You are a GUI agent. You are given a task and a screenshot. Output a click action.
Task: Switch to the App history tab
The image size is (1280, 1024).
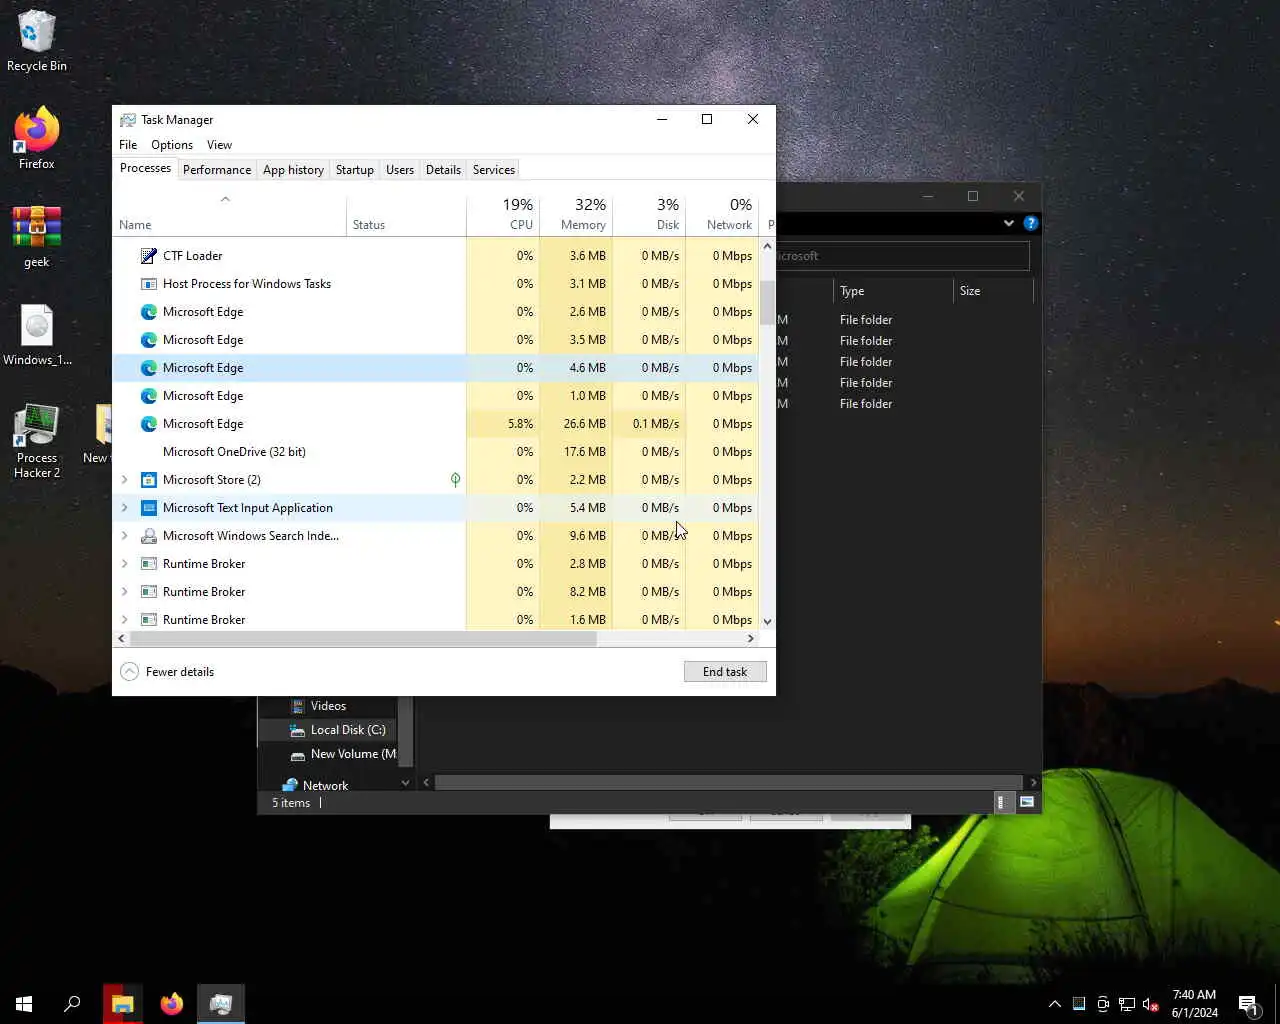[293, 170]
